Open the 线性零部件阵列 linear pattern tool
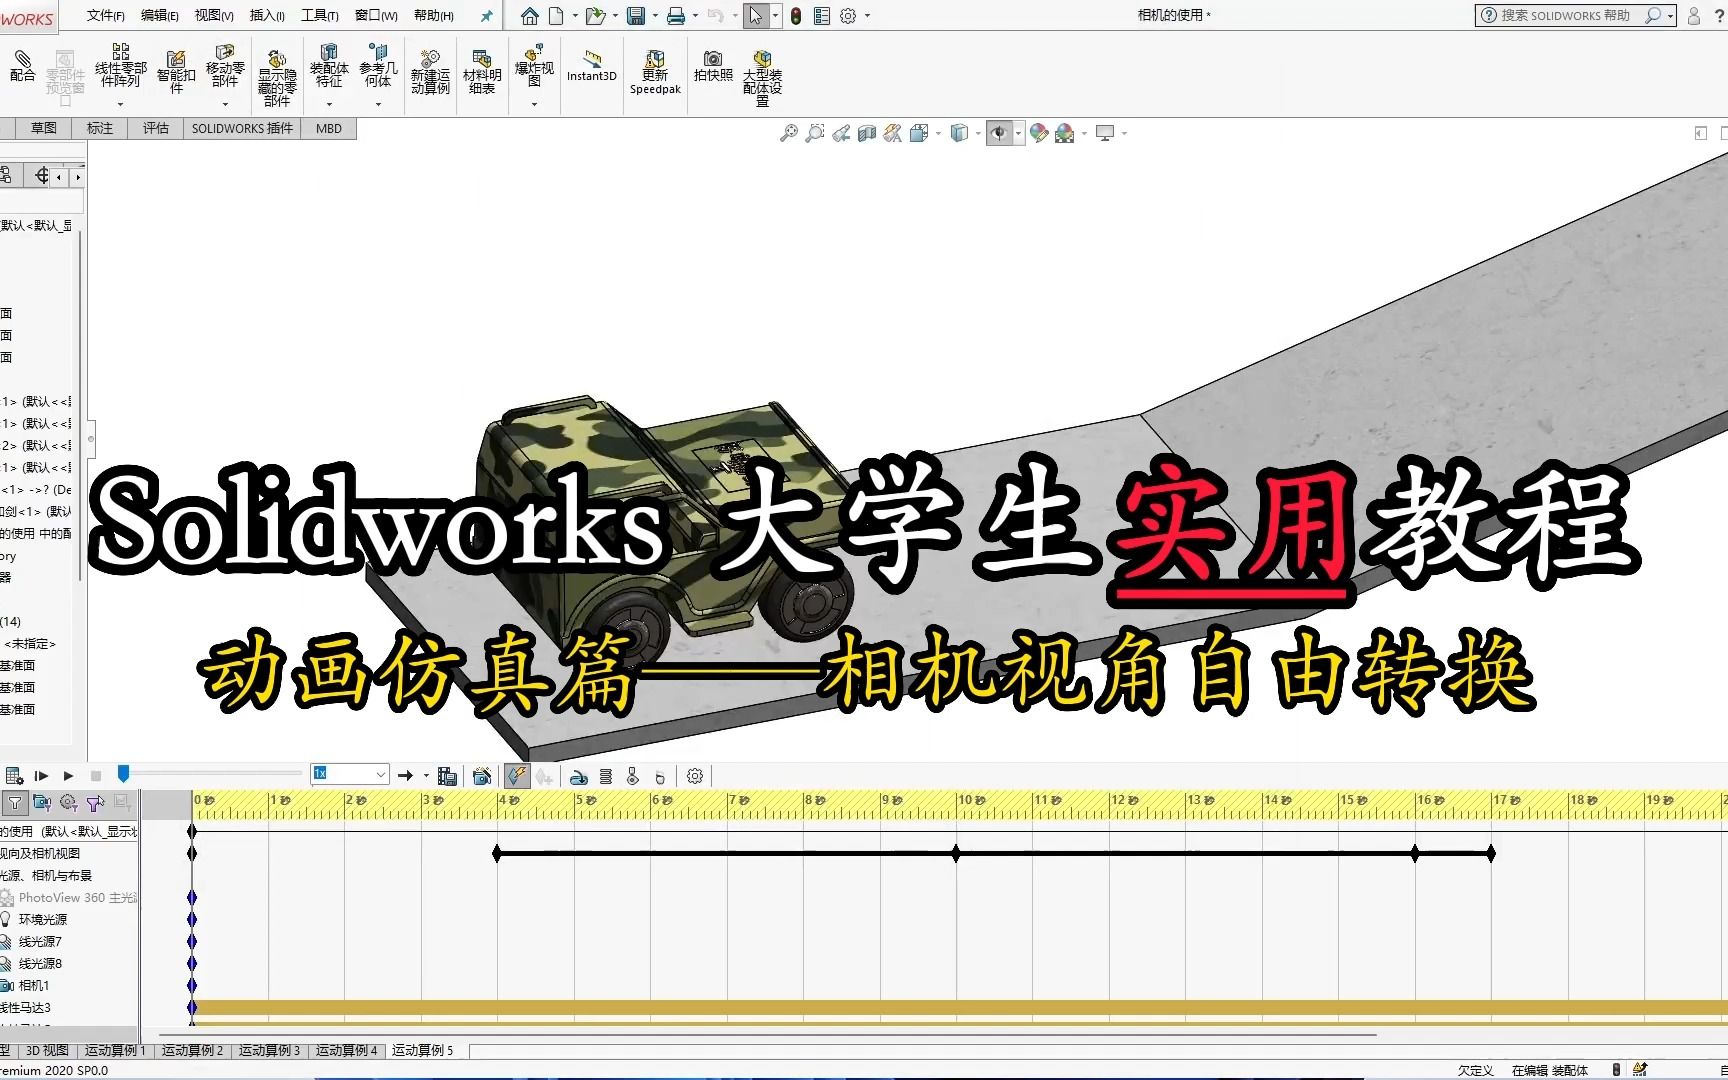 (x=121, y=66)
